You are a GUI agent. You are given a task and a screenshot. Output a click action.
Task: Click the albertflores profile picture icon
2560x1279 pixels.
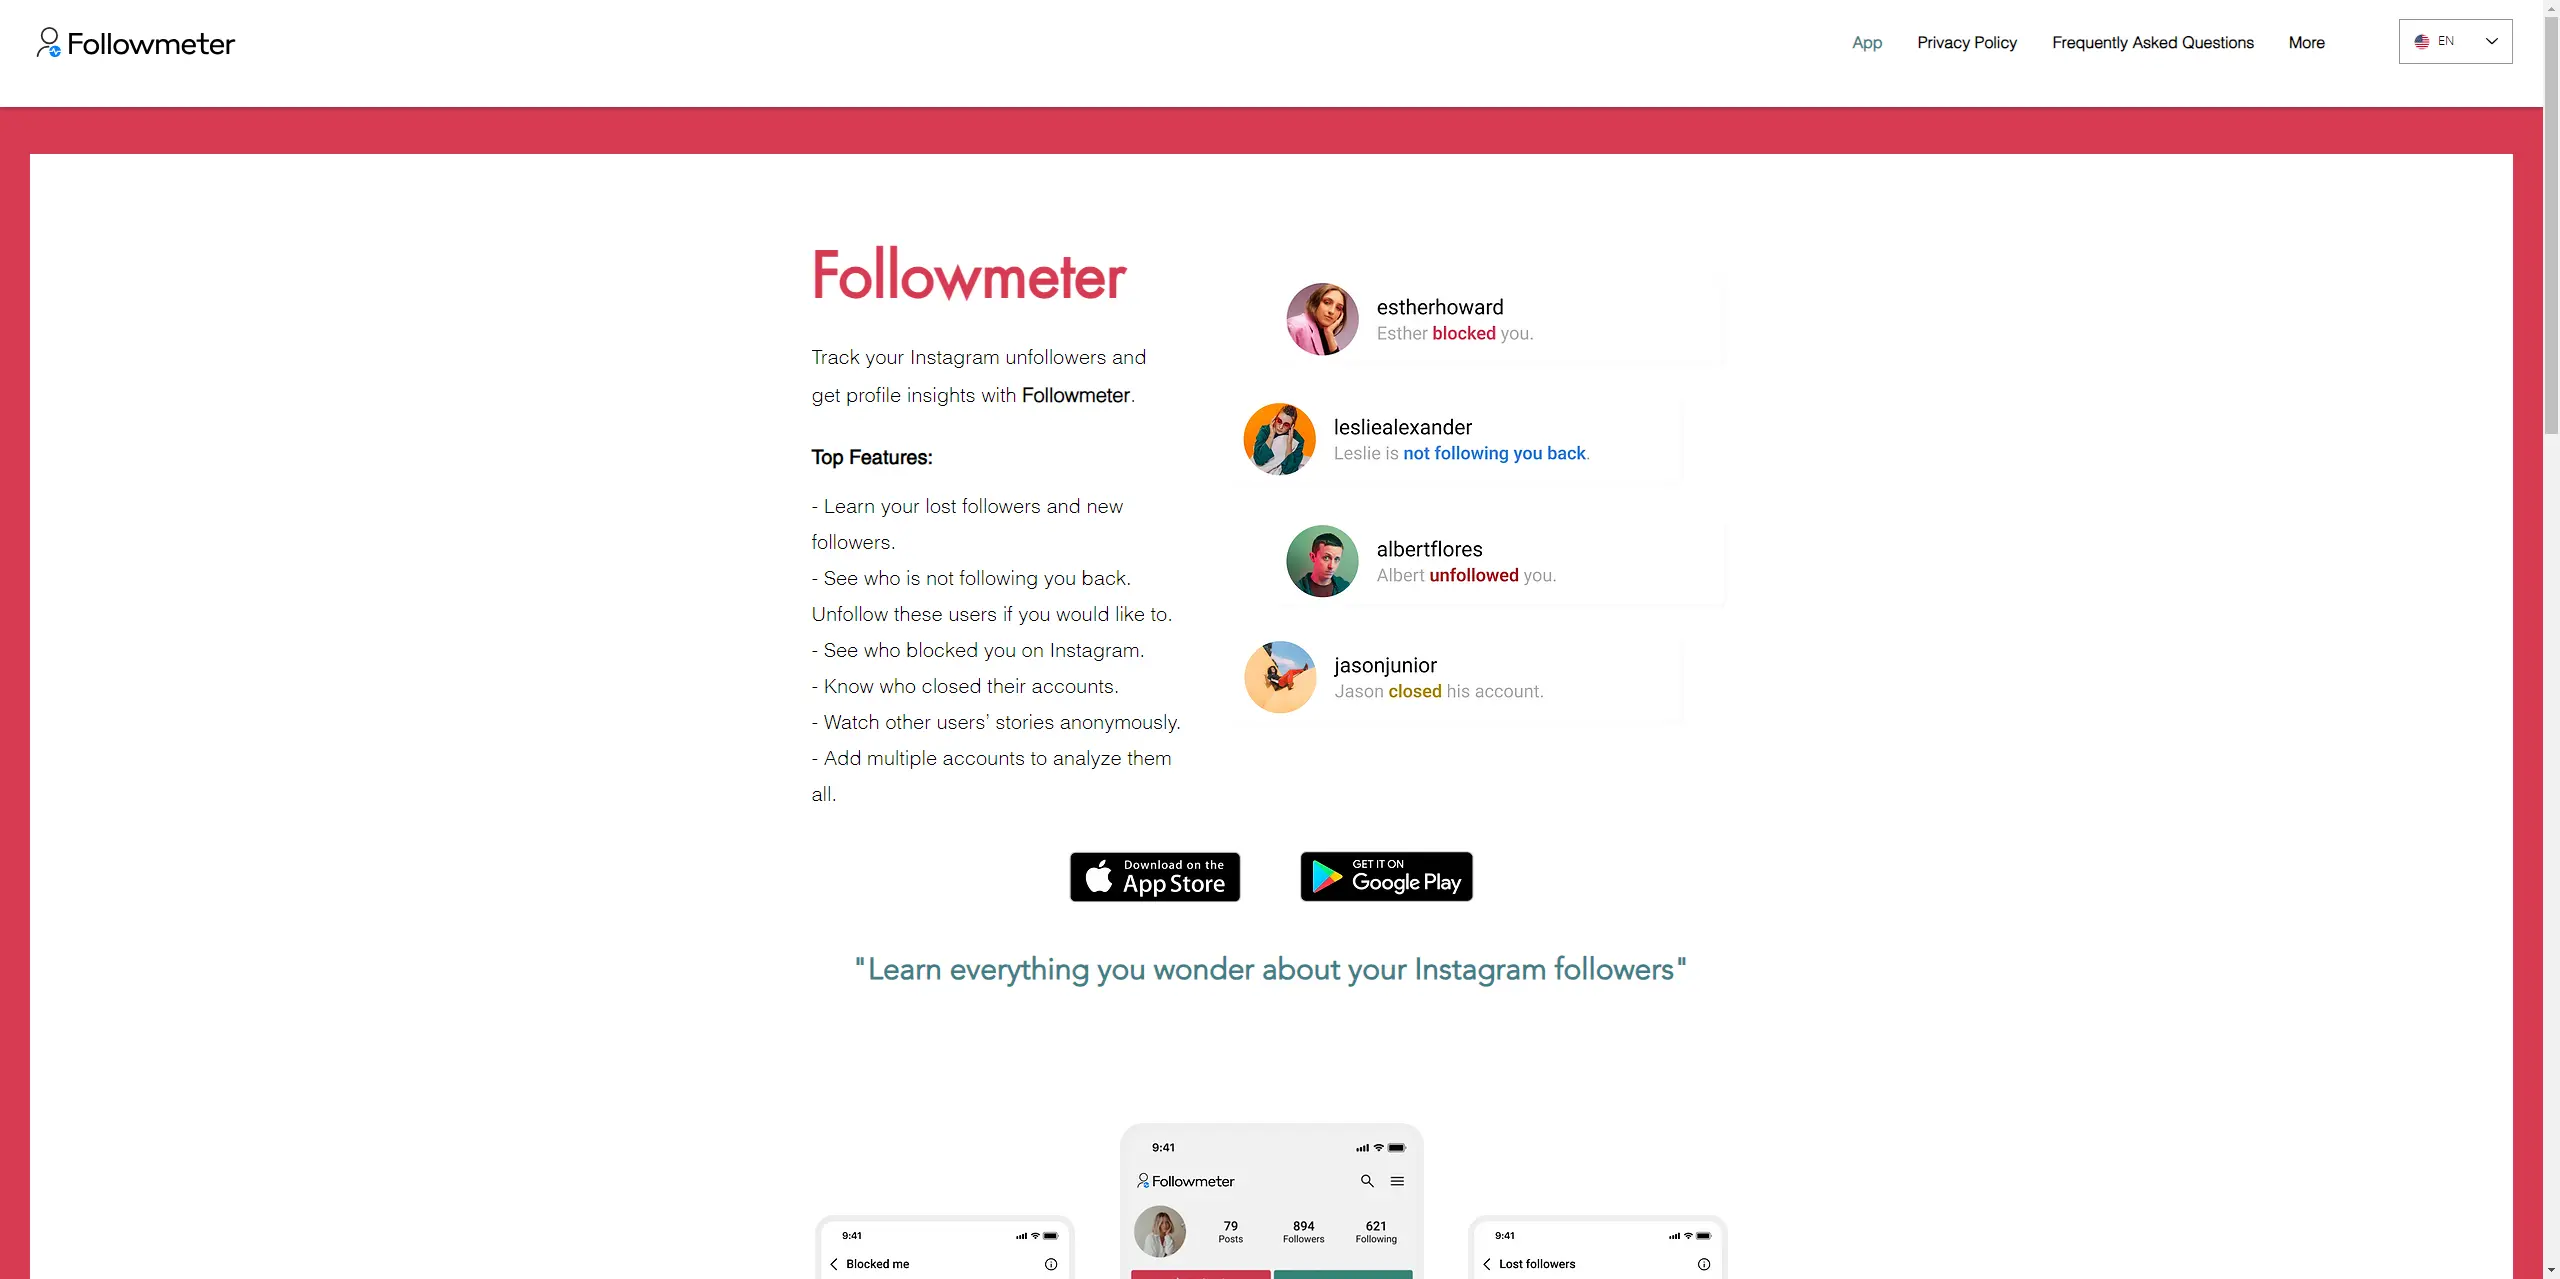(1322, 560)
